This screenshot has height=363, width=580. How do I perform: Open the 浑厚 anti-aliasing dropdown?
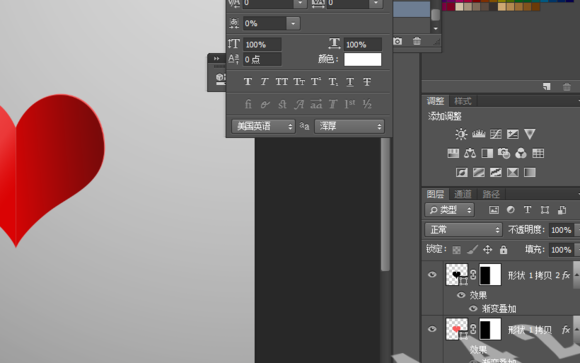click(x=349, y=126)
